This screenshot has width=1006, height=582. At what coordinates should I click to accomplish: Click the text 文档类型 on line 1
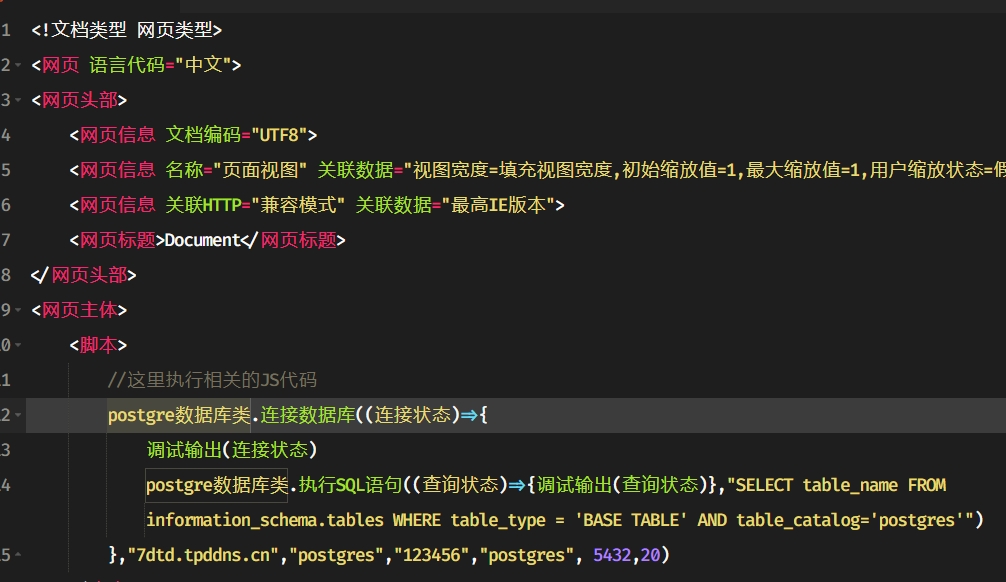coord(89,30)
